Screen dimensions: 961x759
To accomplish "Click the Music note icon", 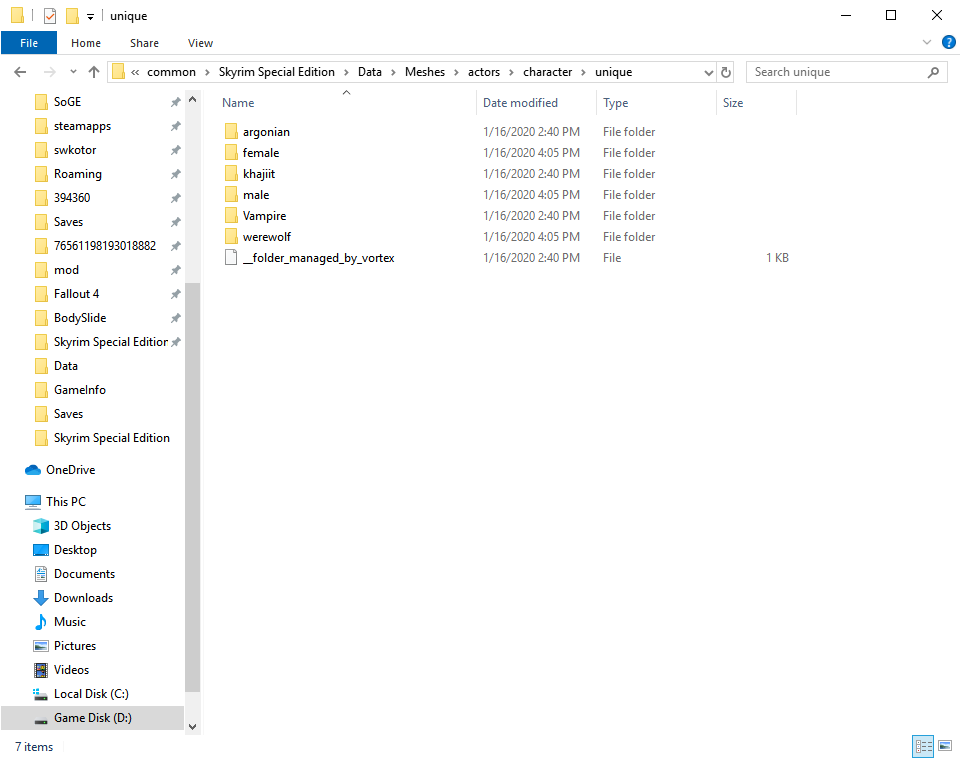I will pyautogui.click(x=40, y=622).
